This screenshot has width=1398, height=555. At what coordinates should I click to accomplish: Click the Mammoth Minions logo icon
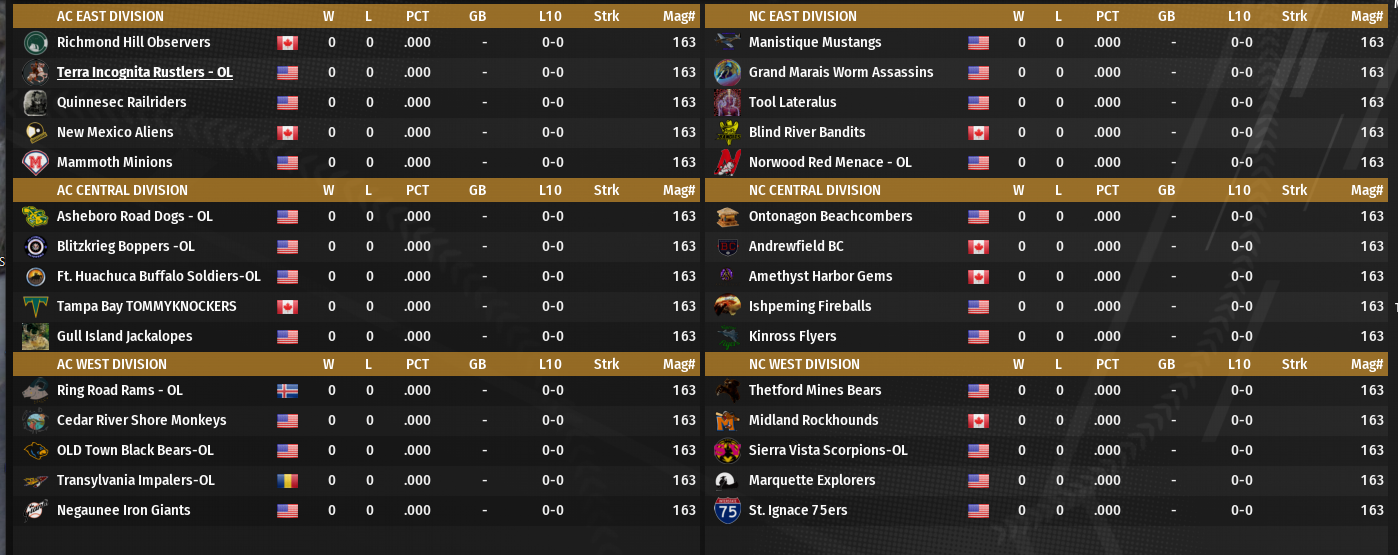click(35, 162)
